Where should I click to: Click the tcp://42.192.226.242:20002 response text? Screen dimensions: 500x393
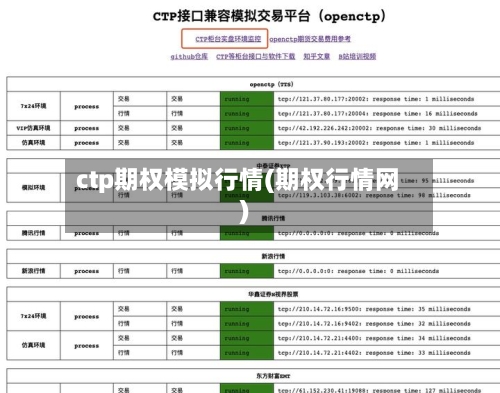[379, 128]
